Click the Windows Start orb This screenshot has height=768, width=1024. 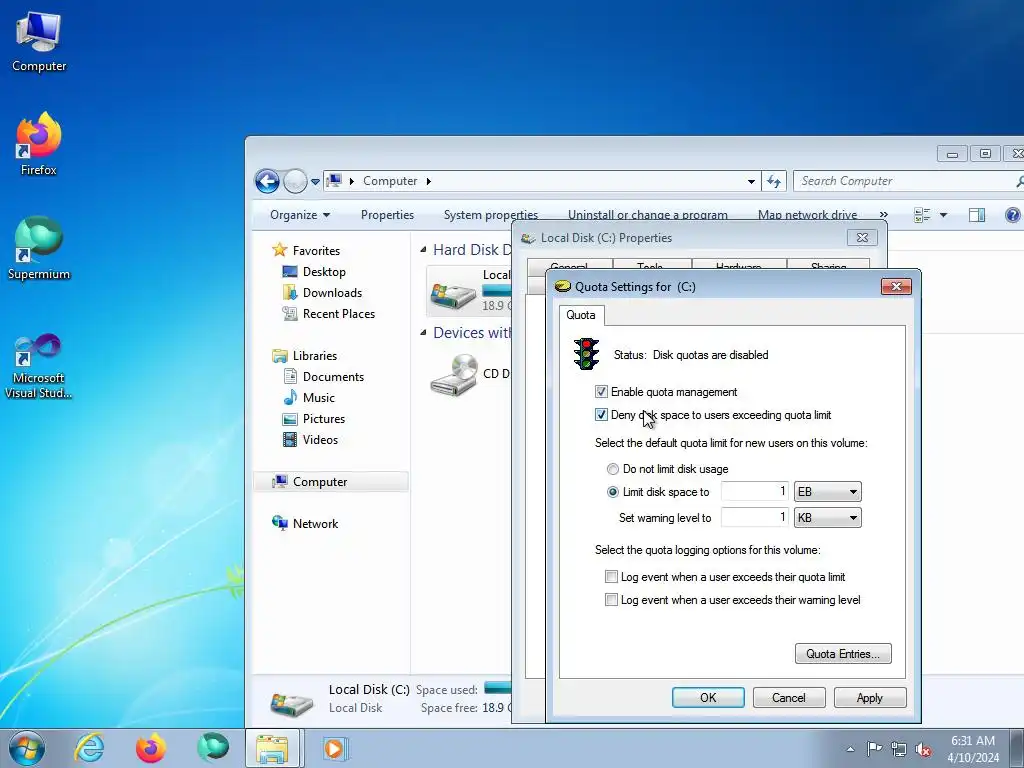pos(27,748)
